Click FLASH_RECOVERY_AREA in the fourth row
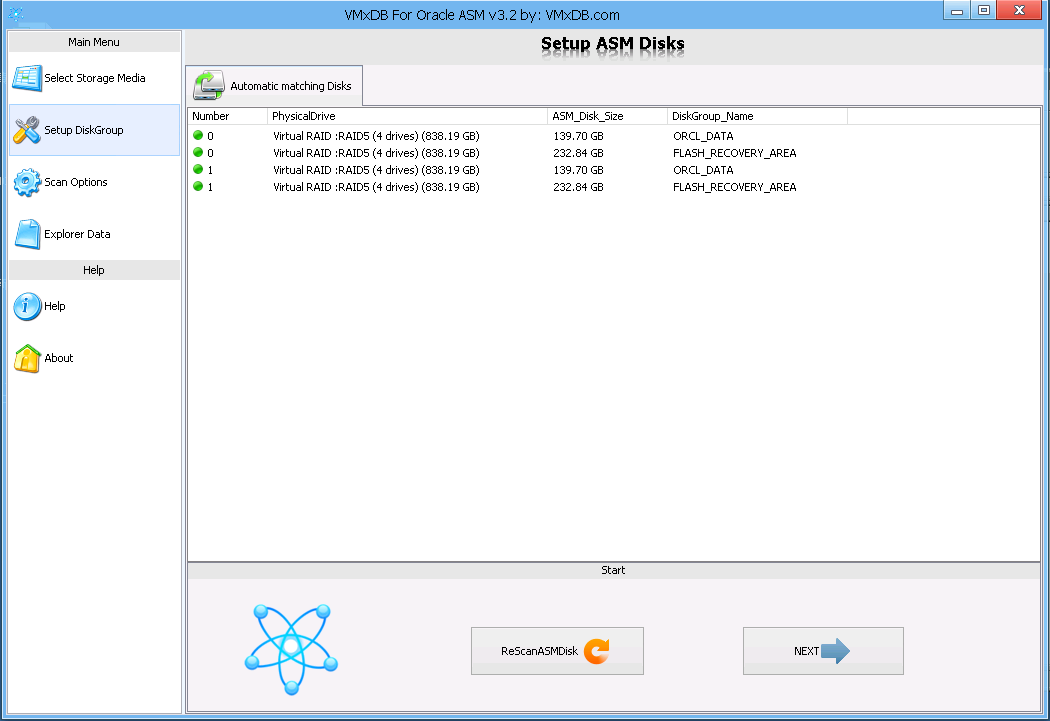 point(735,187)
